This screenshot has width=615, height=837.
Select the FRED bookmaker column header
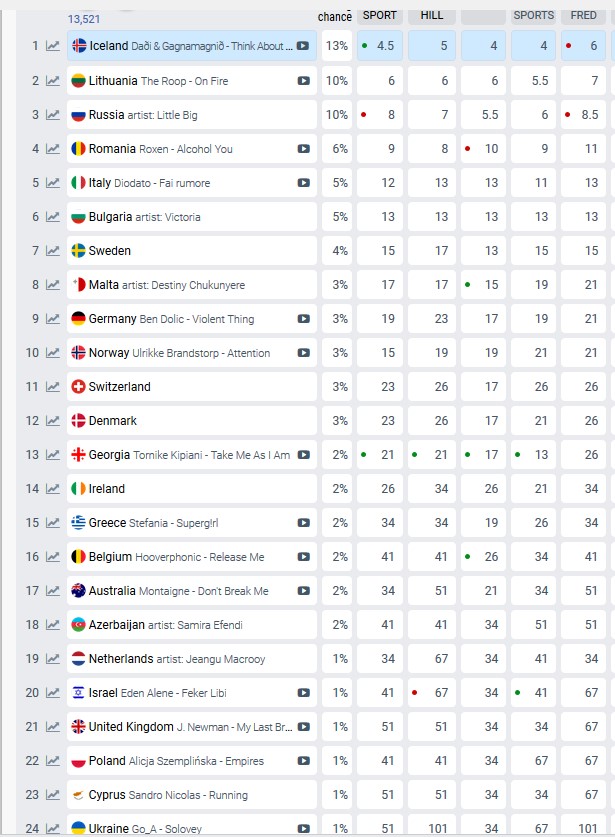[583, 15]
